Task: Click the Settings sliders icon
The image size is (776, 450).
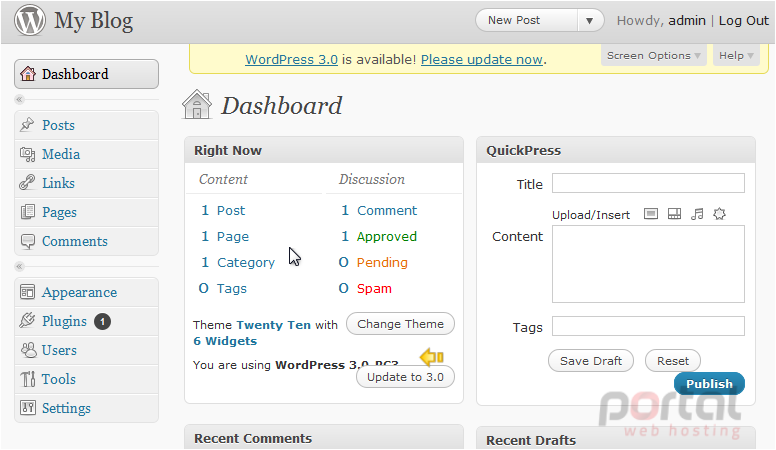Action: click(x=28, y=408)
